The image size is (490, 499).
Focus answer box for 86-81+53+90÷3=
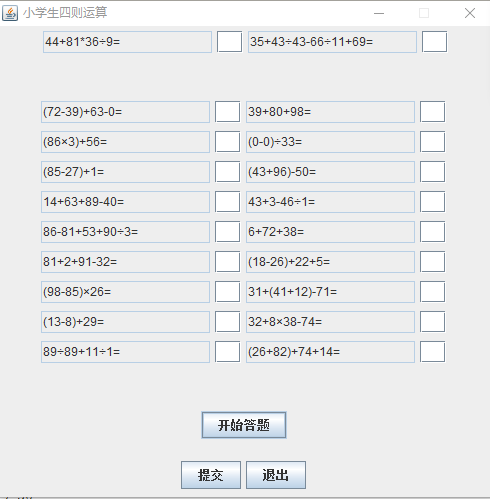pyautogui.click(x=227, y=232)
